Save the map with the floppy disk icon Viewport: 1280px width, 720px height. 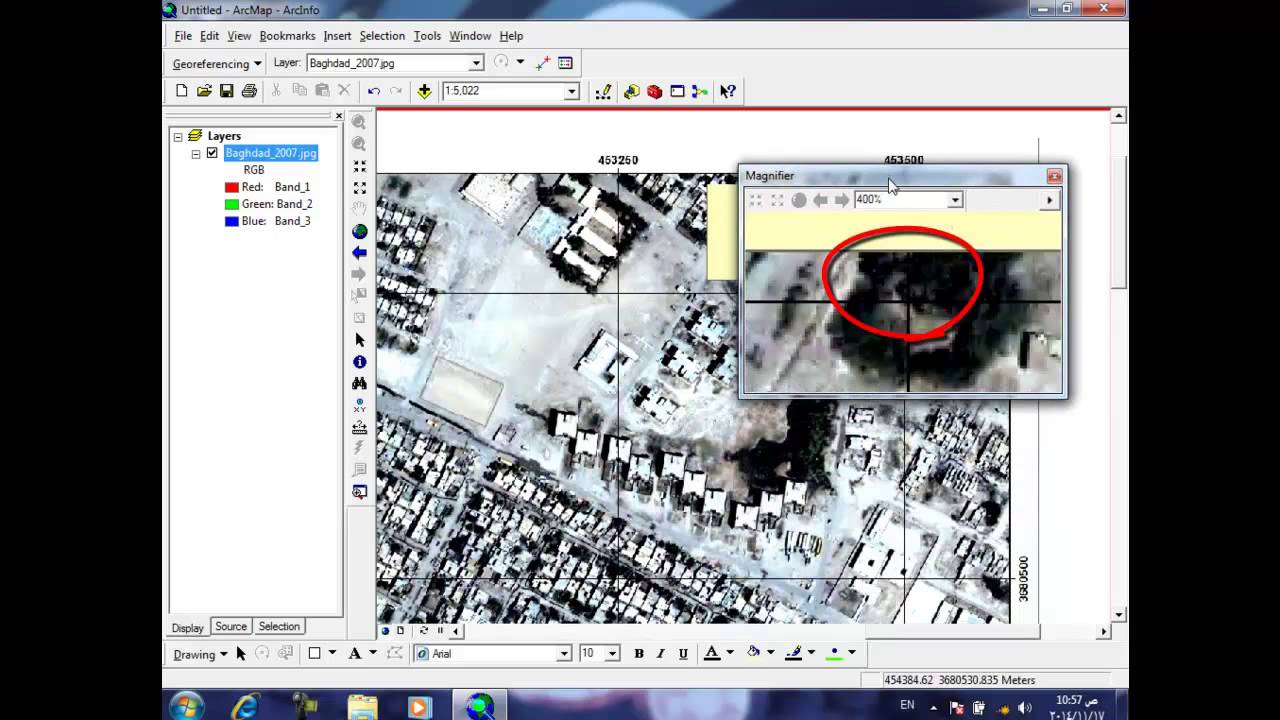point(227,91)
